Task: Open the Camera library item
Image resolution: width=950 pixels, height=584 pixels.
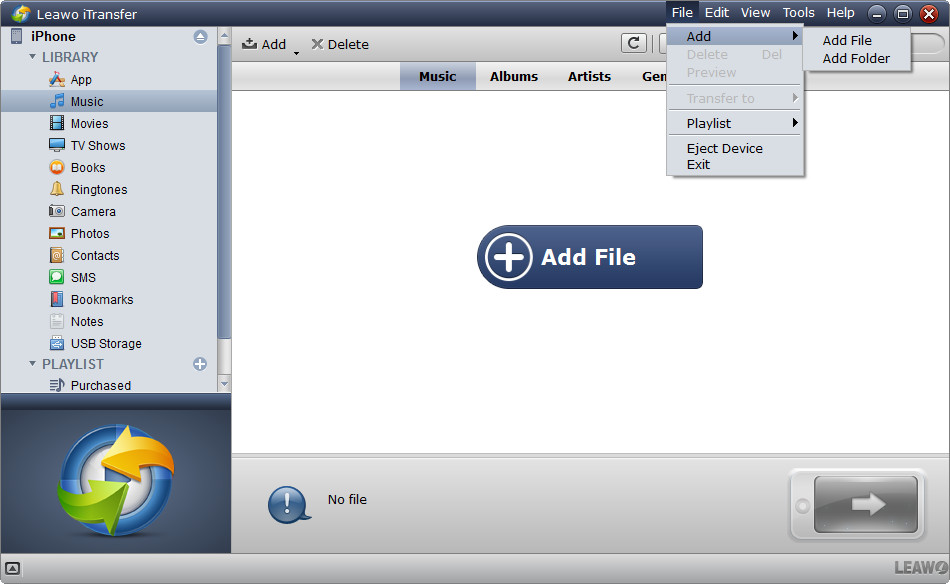Action: pos(92,211)
